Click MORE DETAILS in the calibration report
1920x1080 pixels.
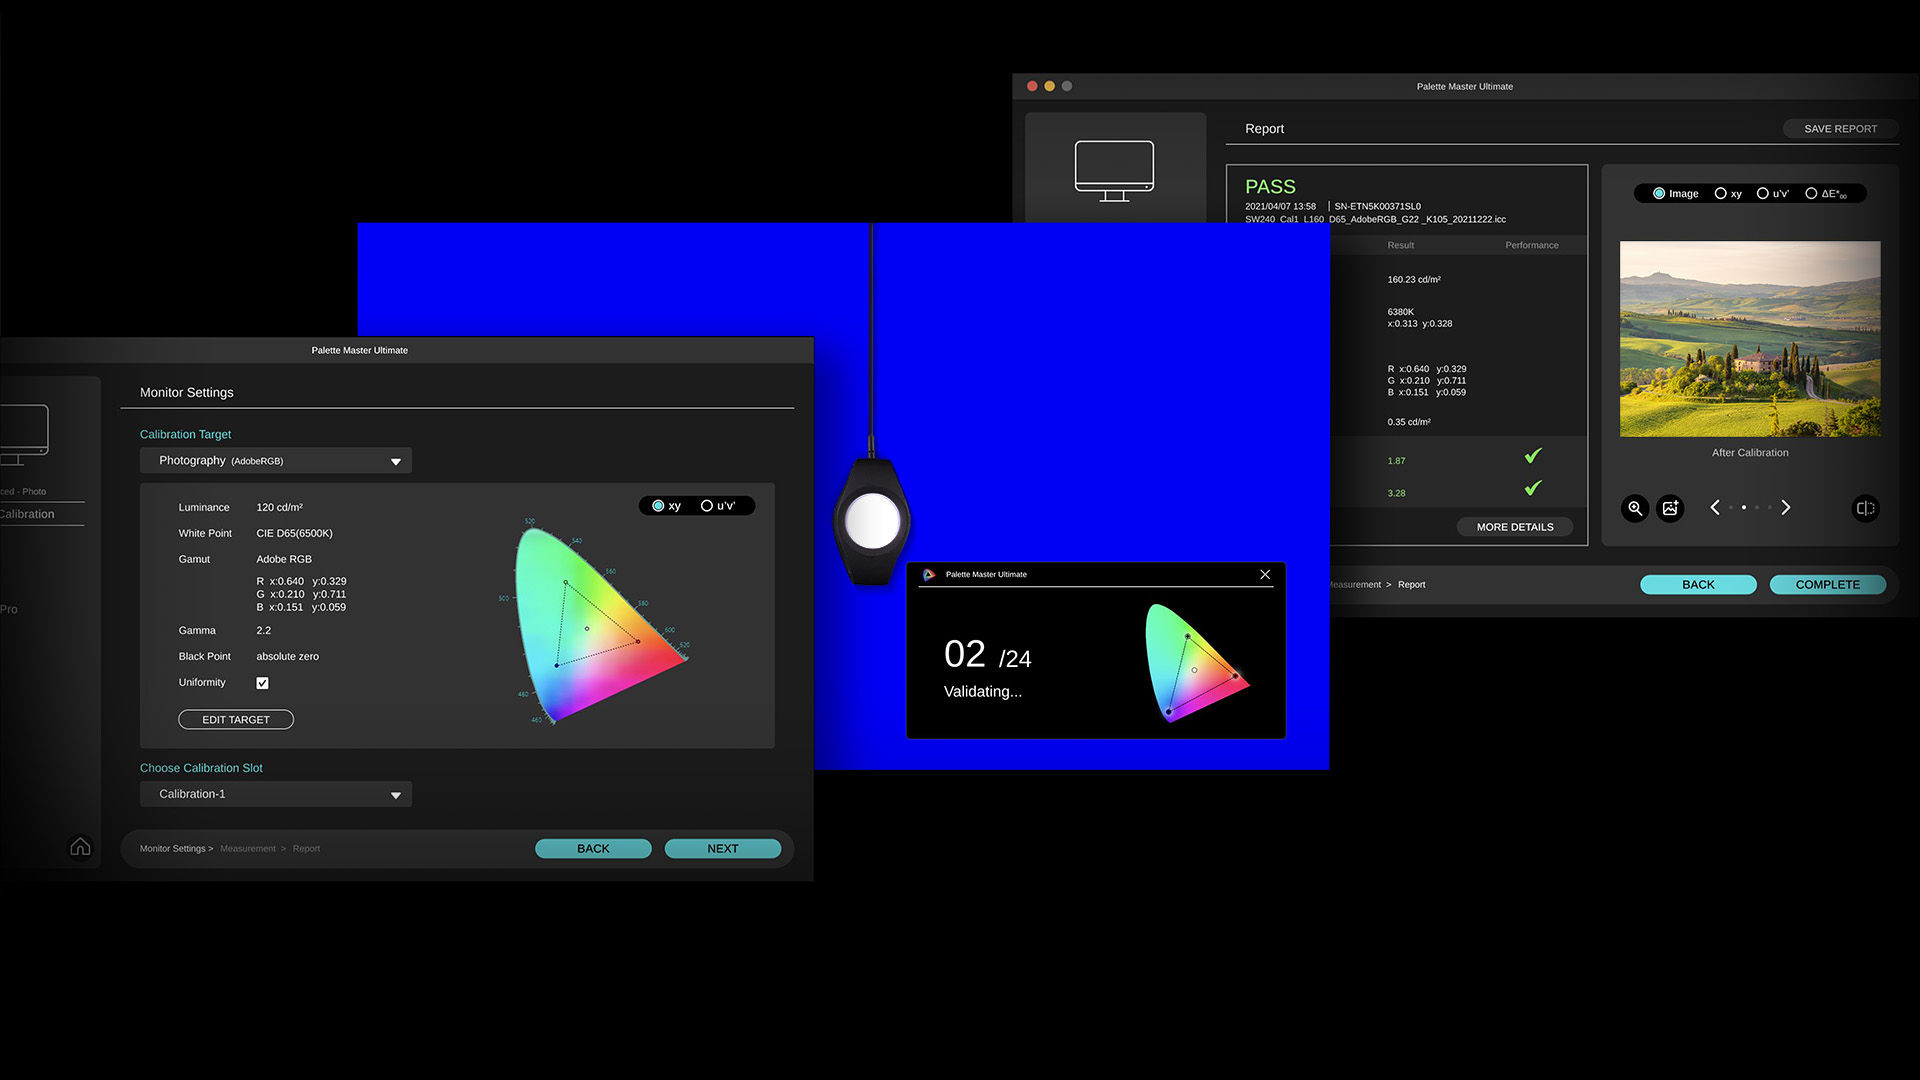(x=1514, y=526)
